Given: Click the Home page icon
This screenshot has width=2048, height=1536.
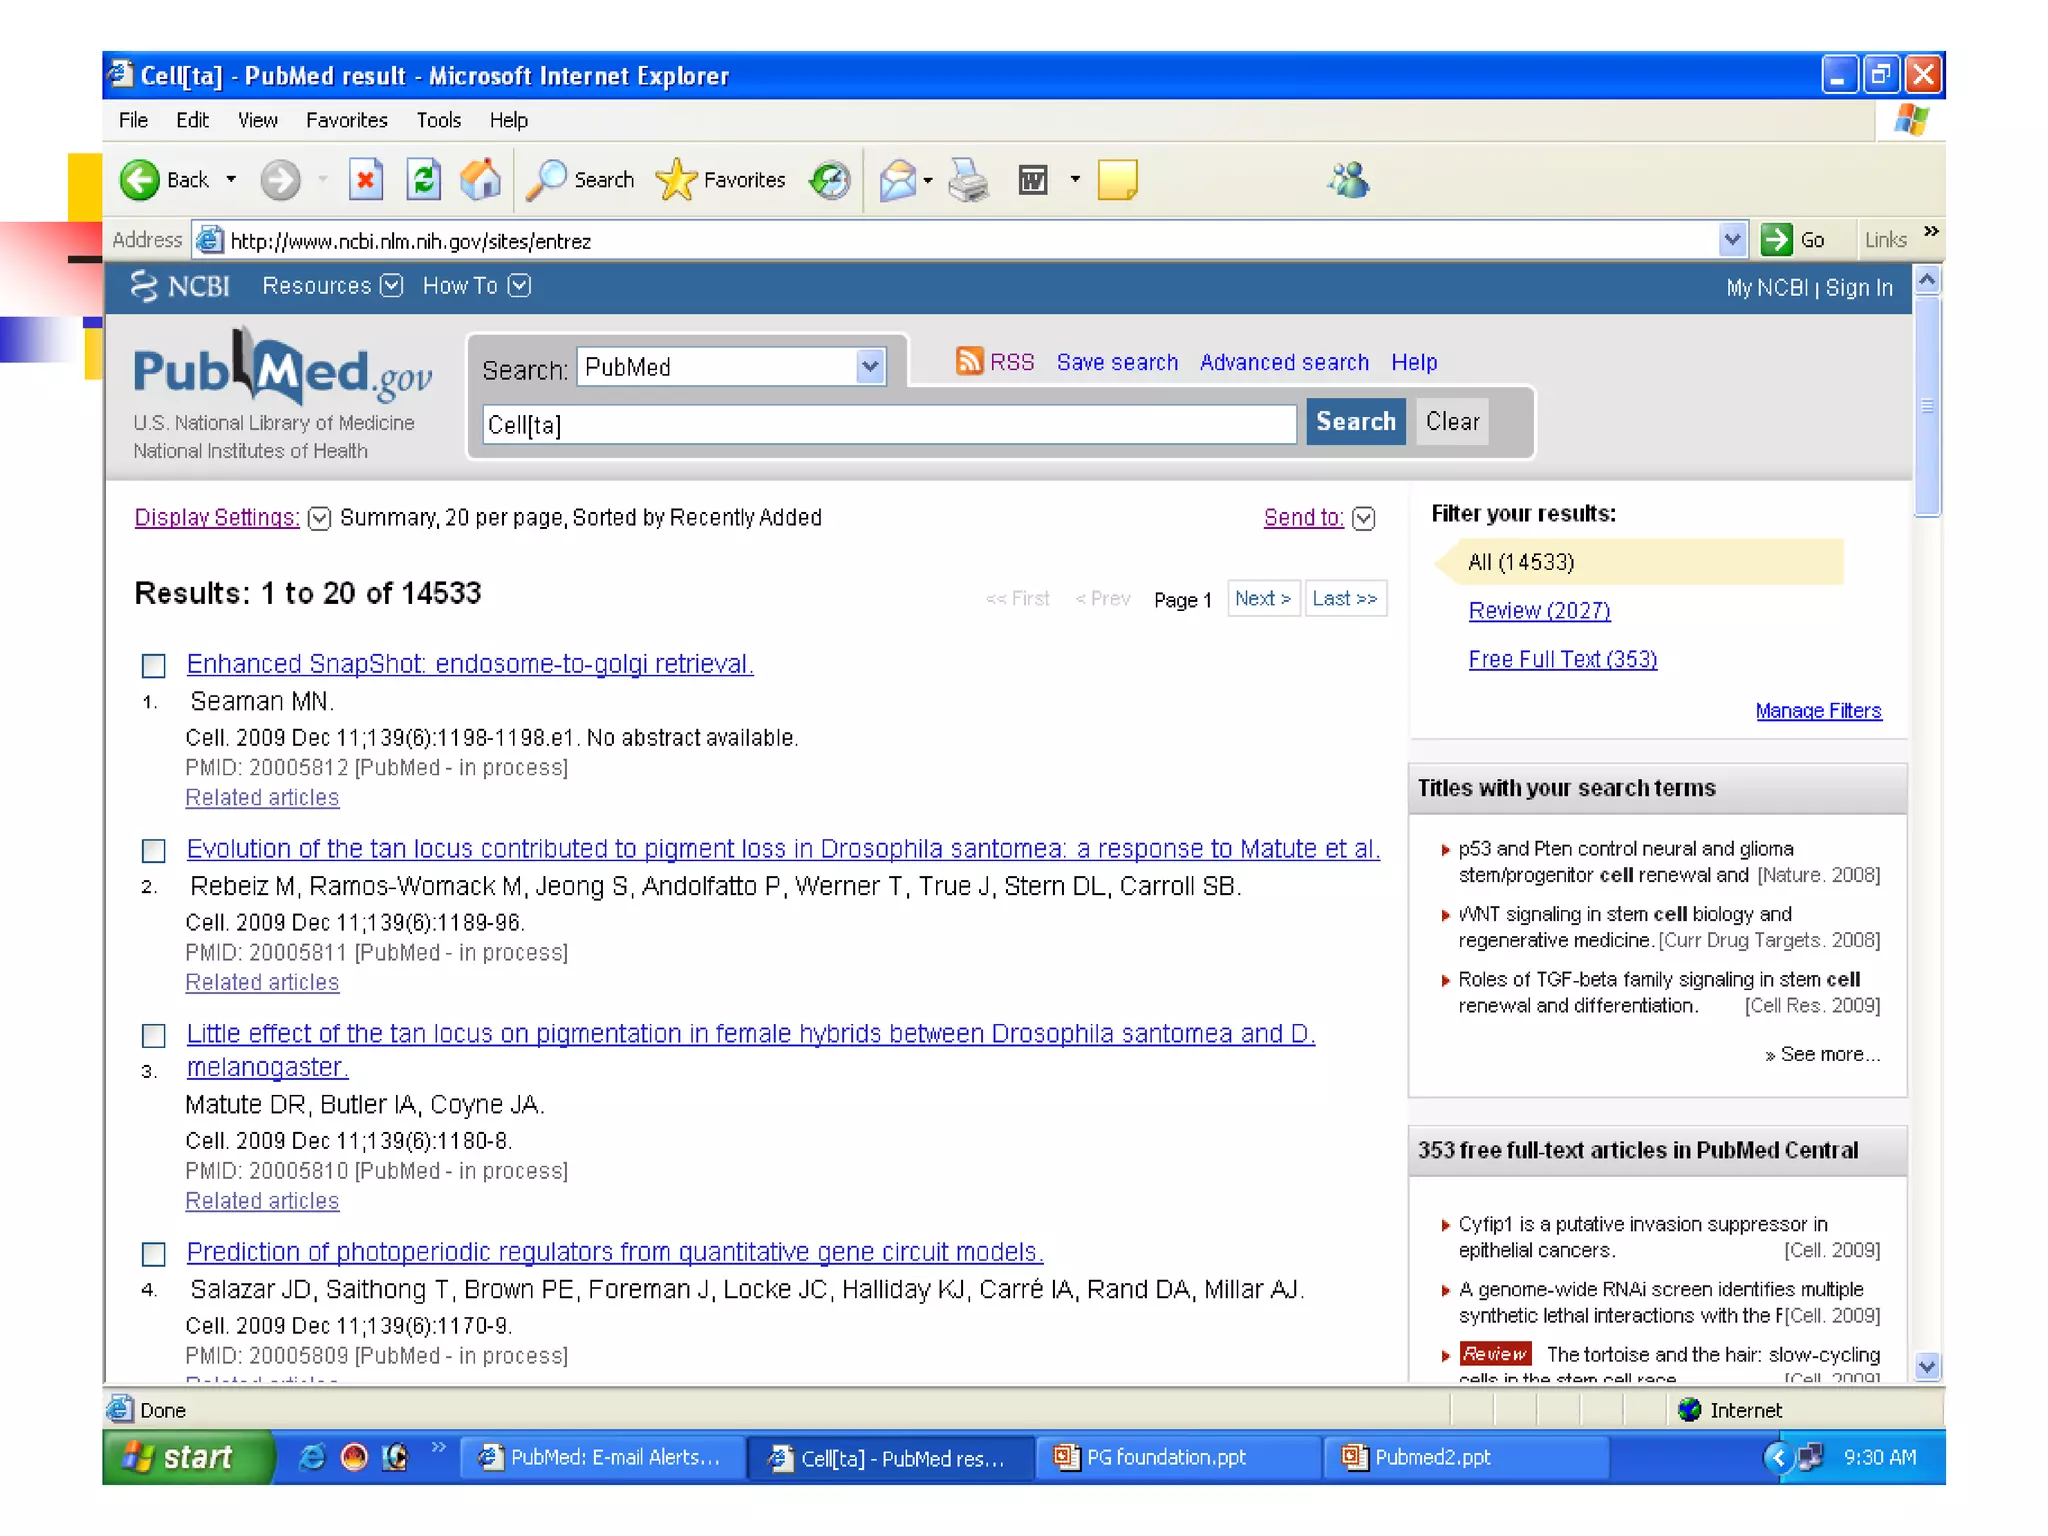Looking at the screenshot, I should [x=481, y=180].
